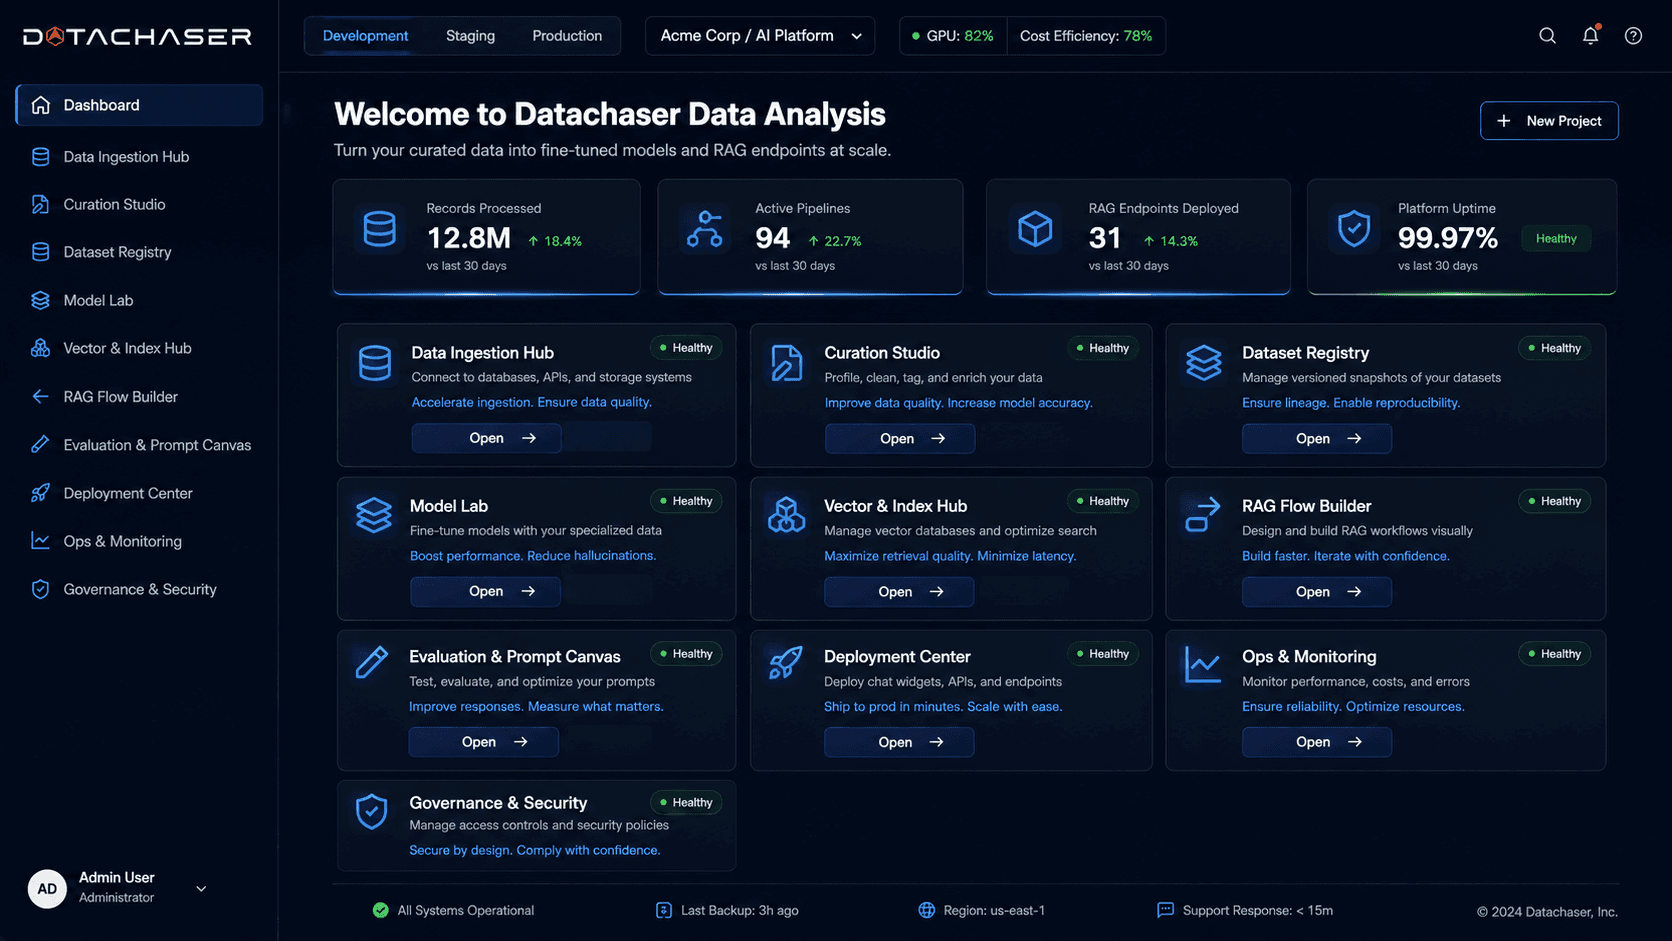The image size is (1672, 941).
Task: Click the RAG Flow Builder card icon
Action: pos(1203,515)
